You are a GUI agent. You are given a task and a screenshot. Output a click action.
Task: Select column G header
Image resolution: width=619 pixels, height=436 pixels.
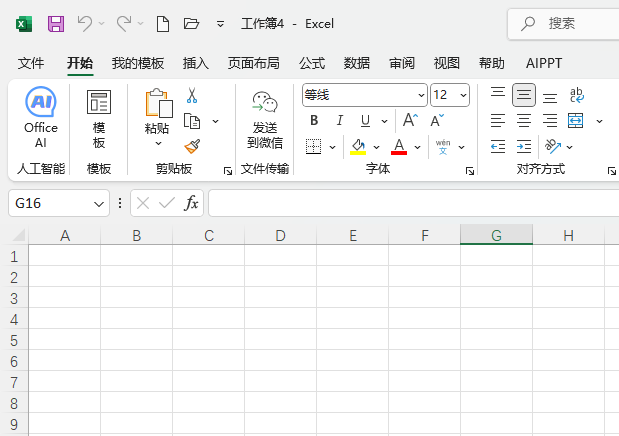[496, 235]
